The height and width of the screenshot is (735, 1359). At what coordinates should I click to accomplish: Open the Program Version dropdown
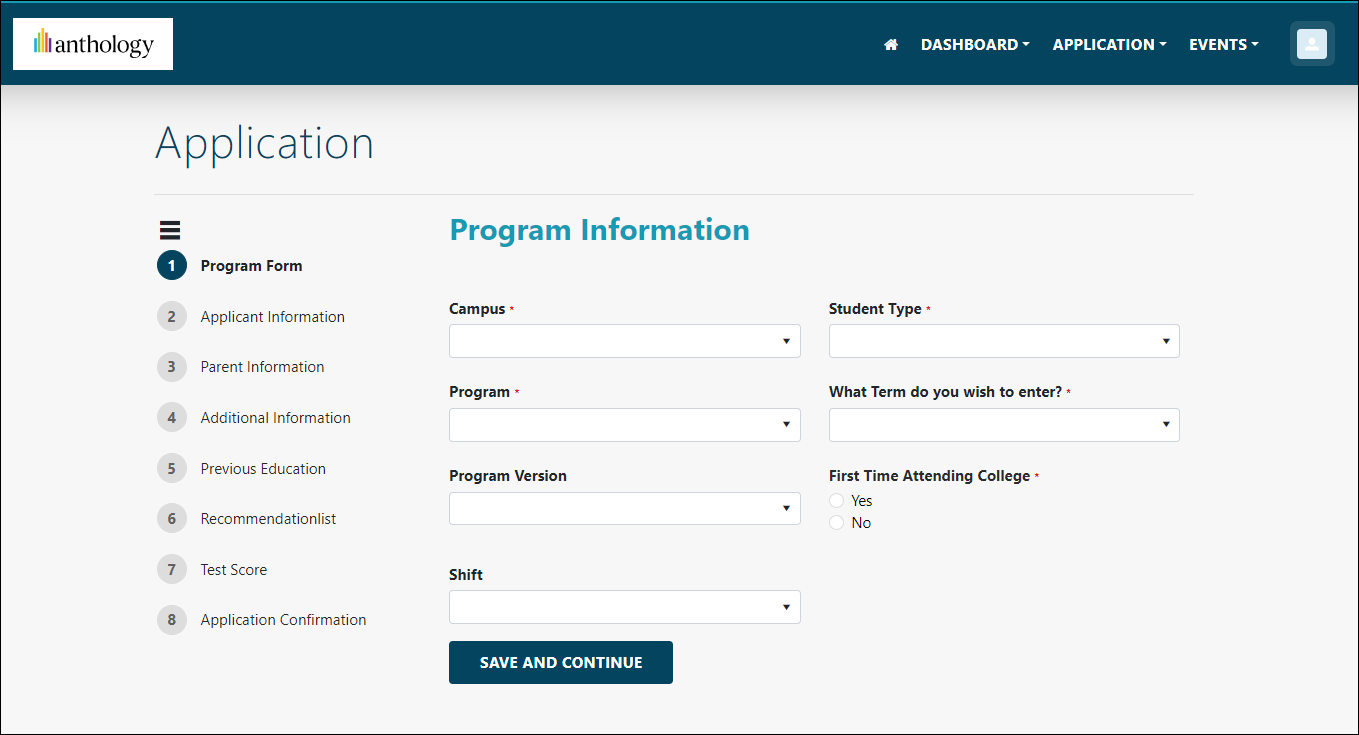(624, 508)
